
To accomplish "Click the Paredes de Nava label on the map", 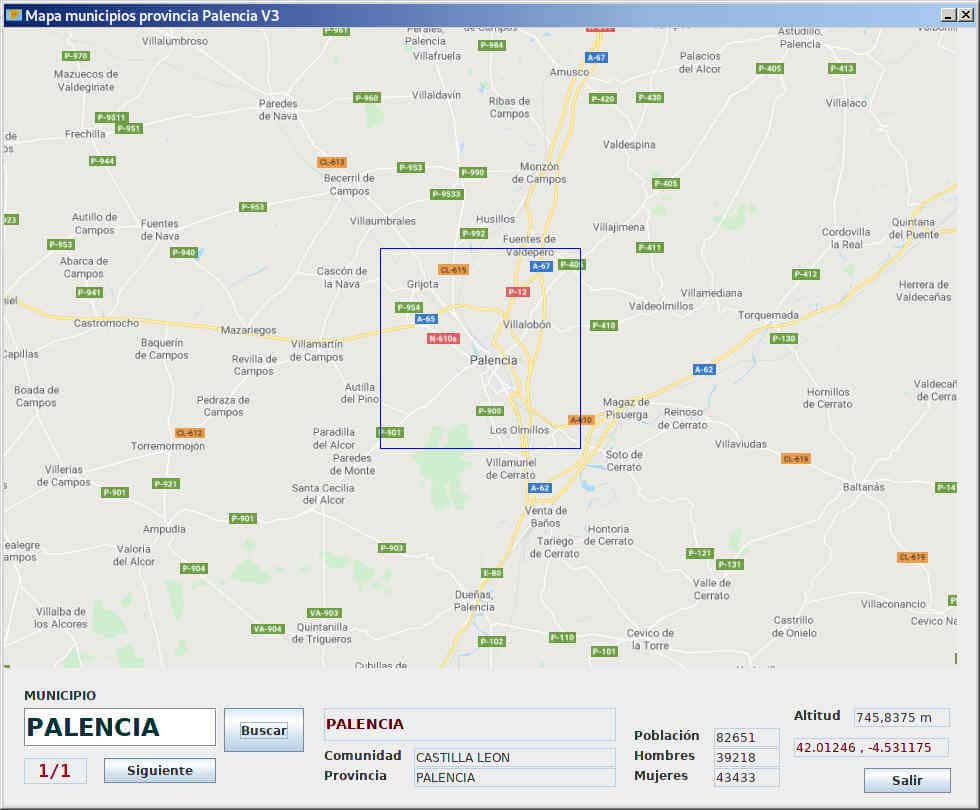I will (x=278, y=109).
